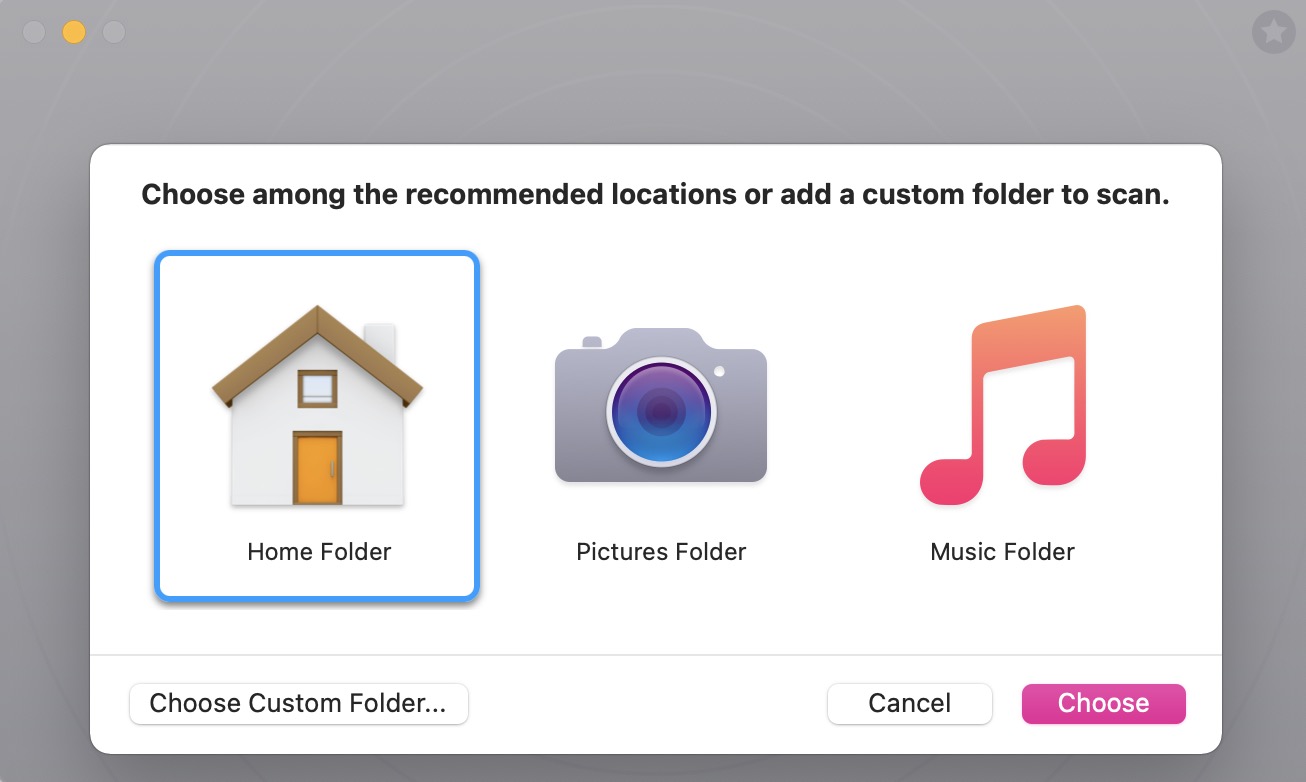Select the music note icon for Music Folder
The image size is (1306, 782).
point(1003,405)
